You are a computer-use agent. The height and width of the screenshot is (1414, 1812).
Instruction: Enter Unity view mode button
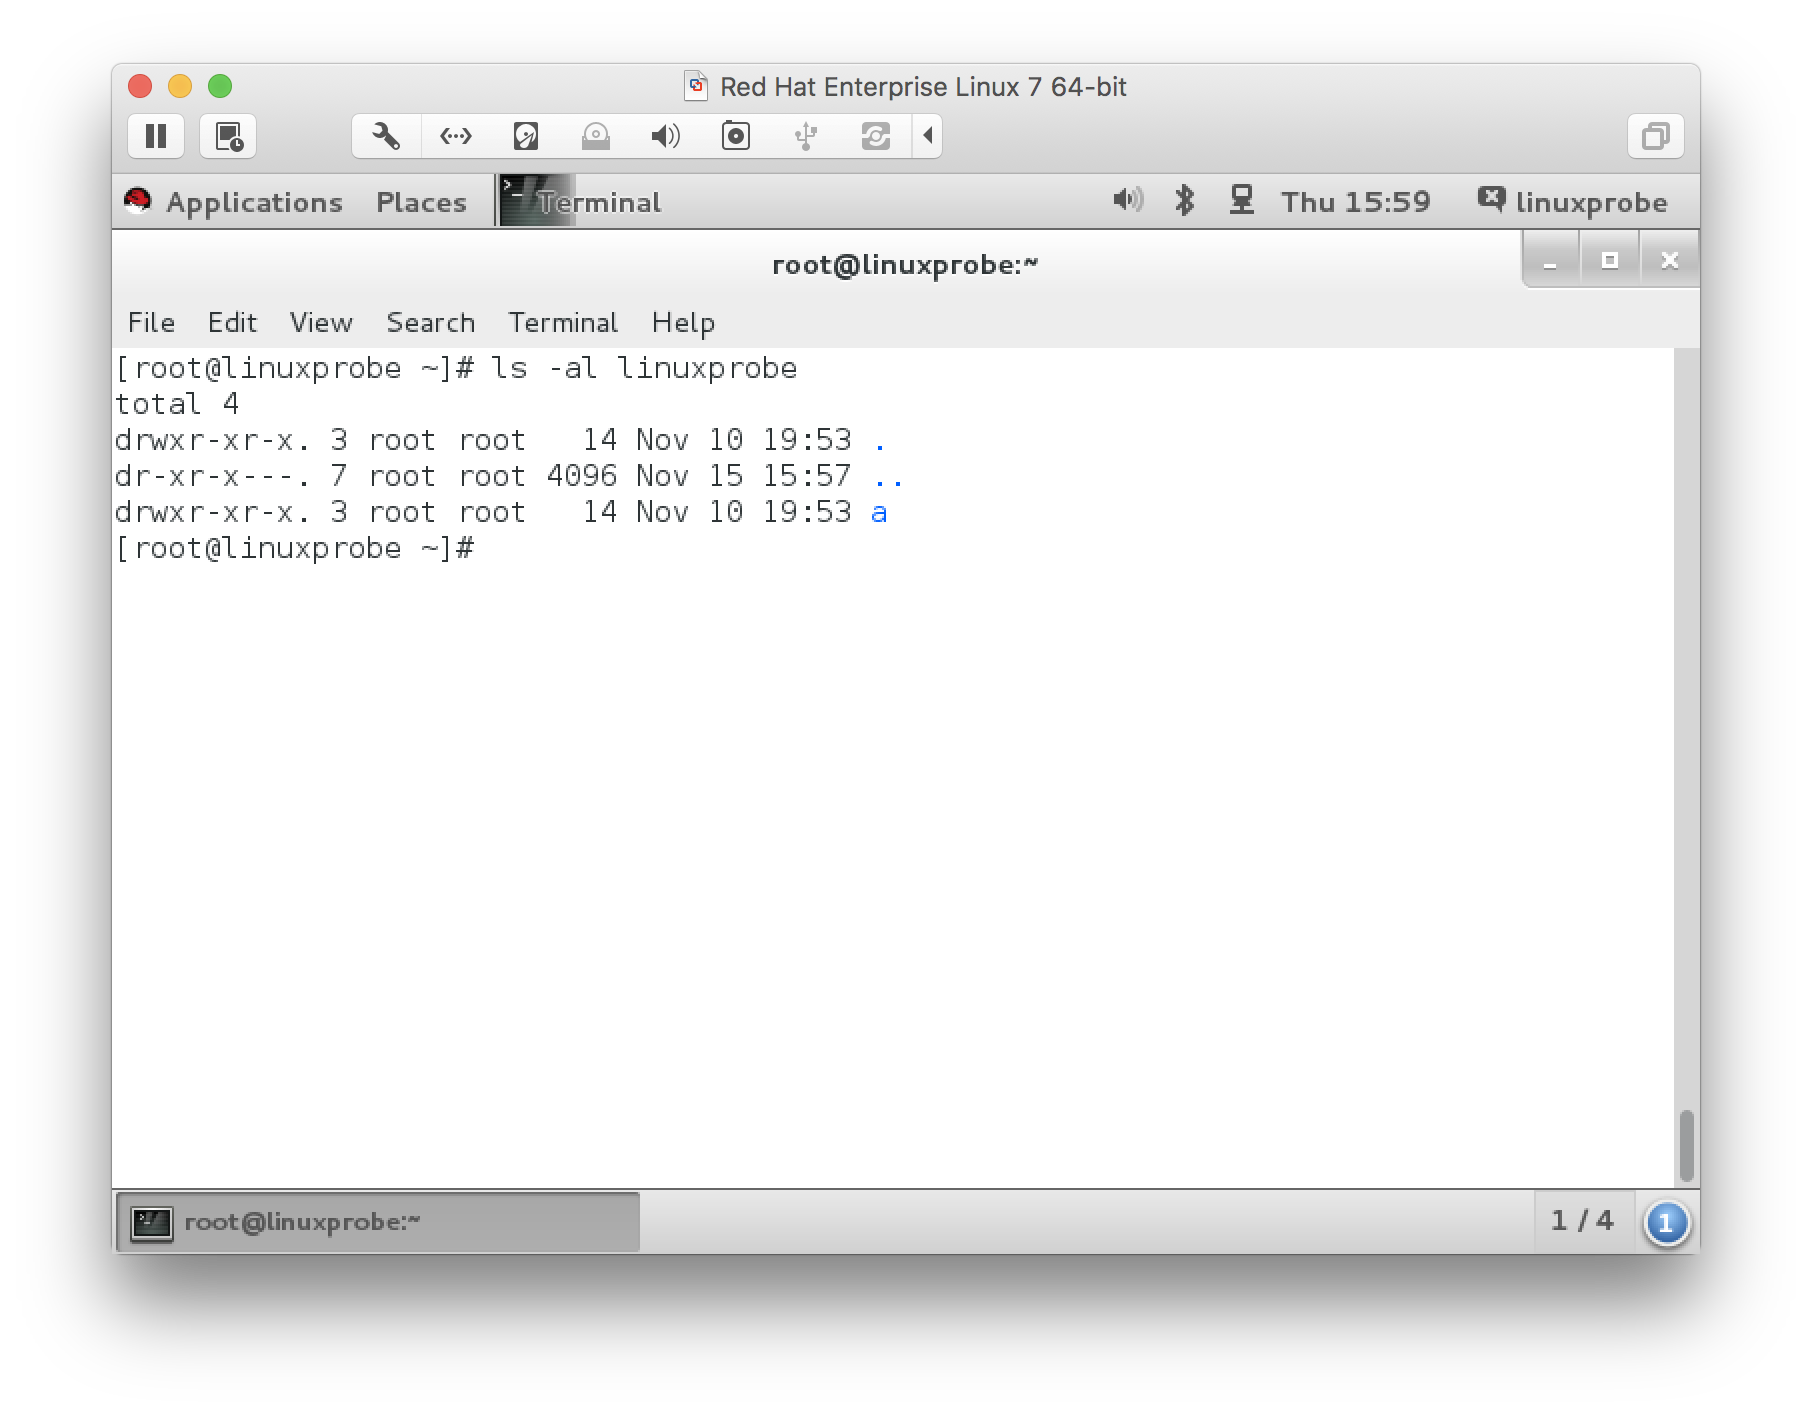1656,136
